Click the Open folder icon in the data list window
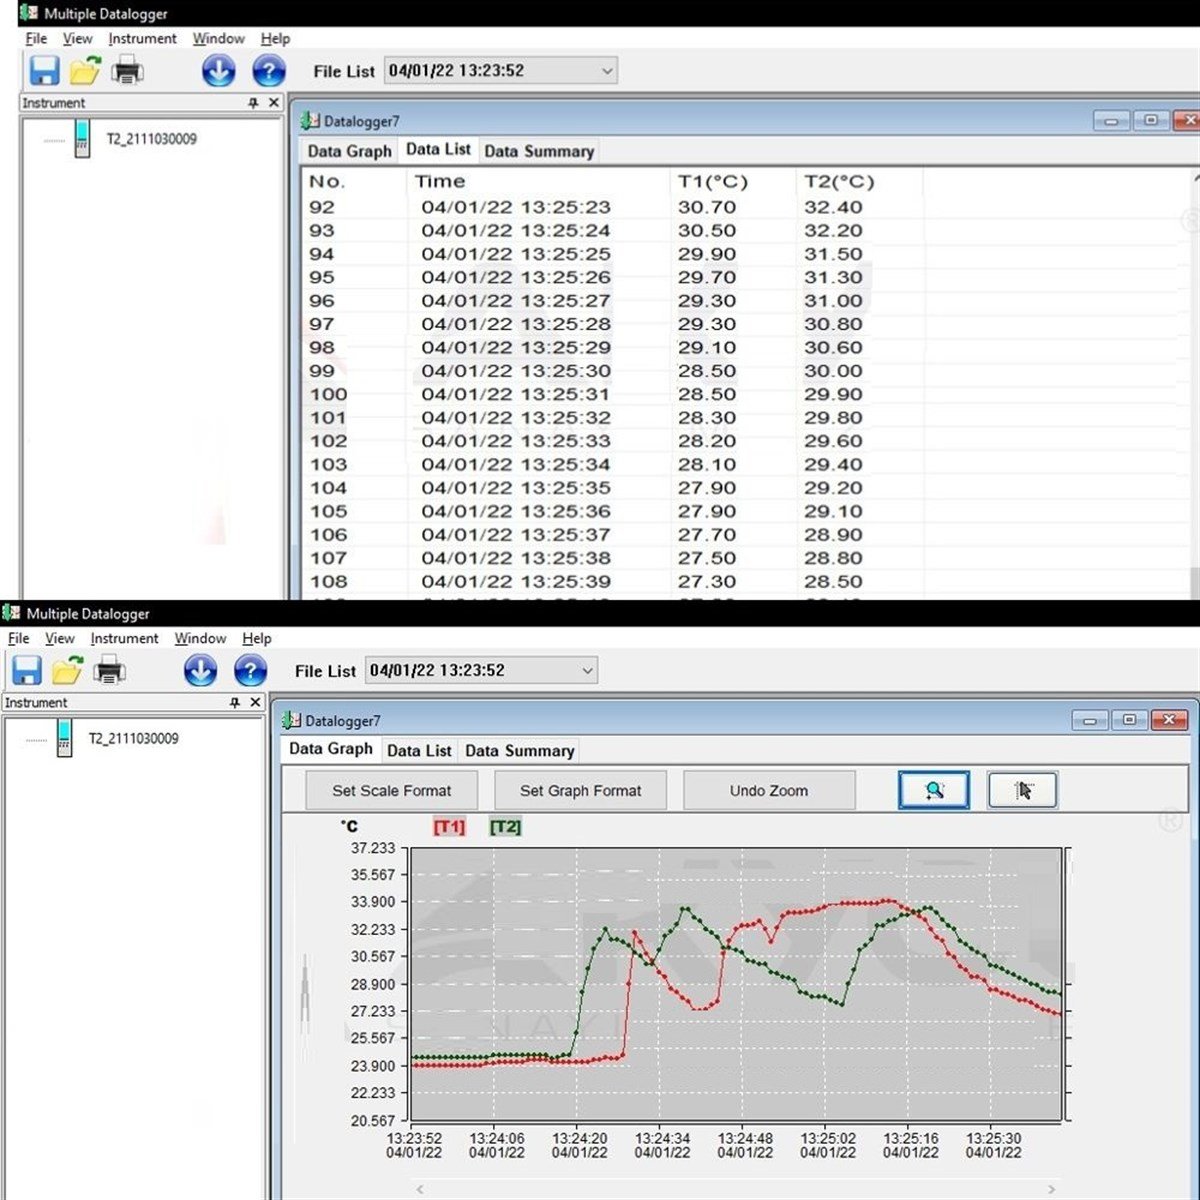The width and height of the screenshot is (1200, 1200). (x=86, y=71)
